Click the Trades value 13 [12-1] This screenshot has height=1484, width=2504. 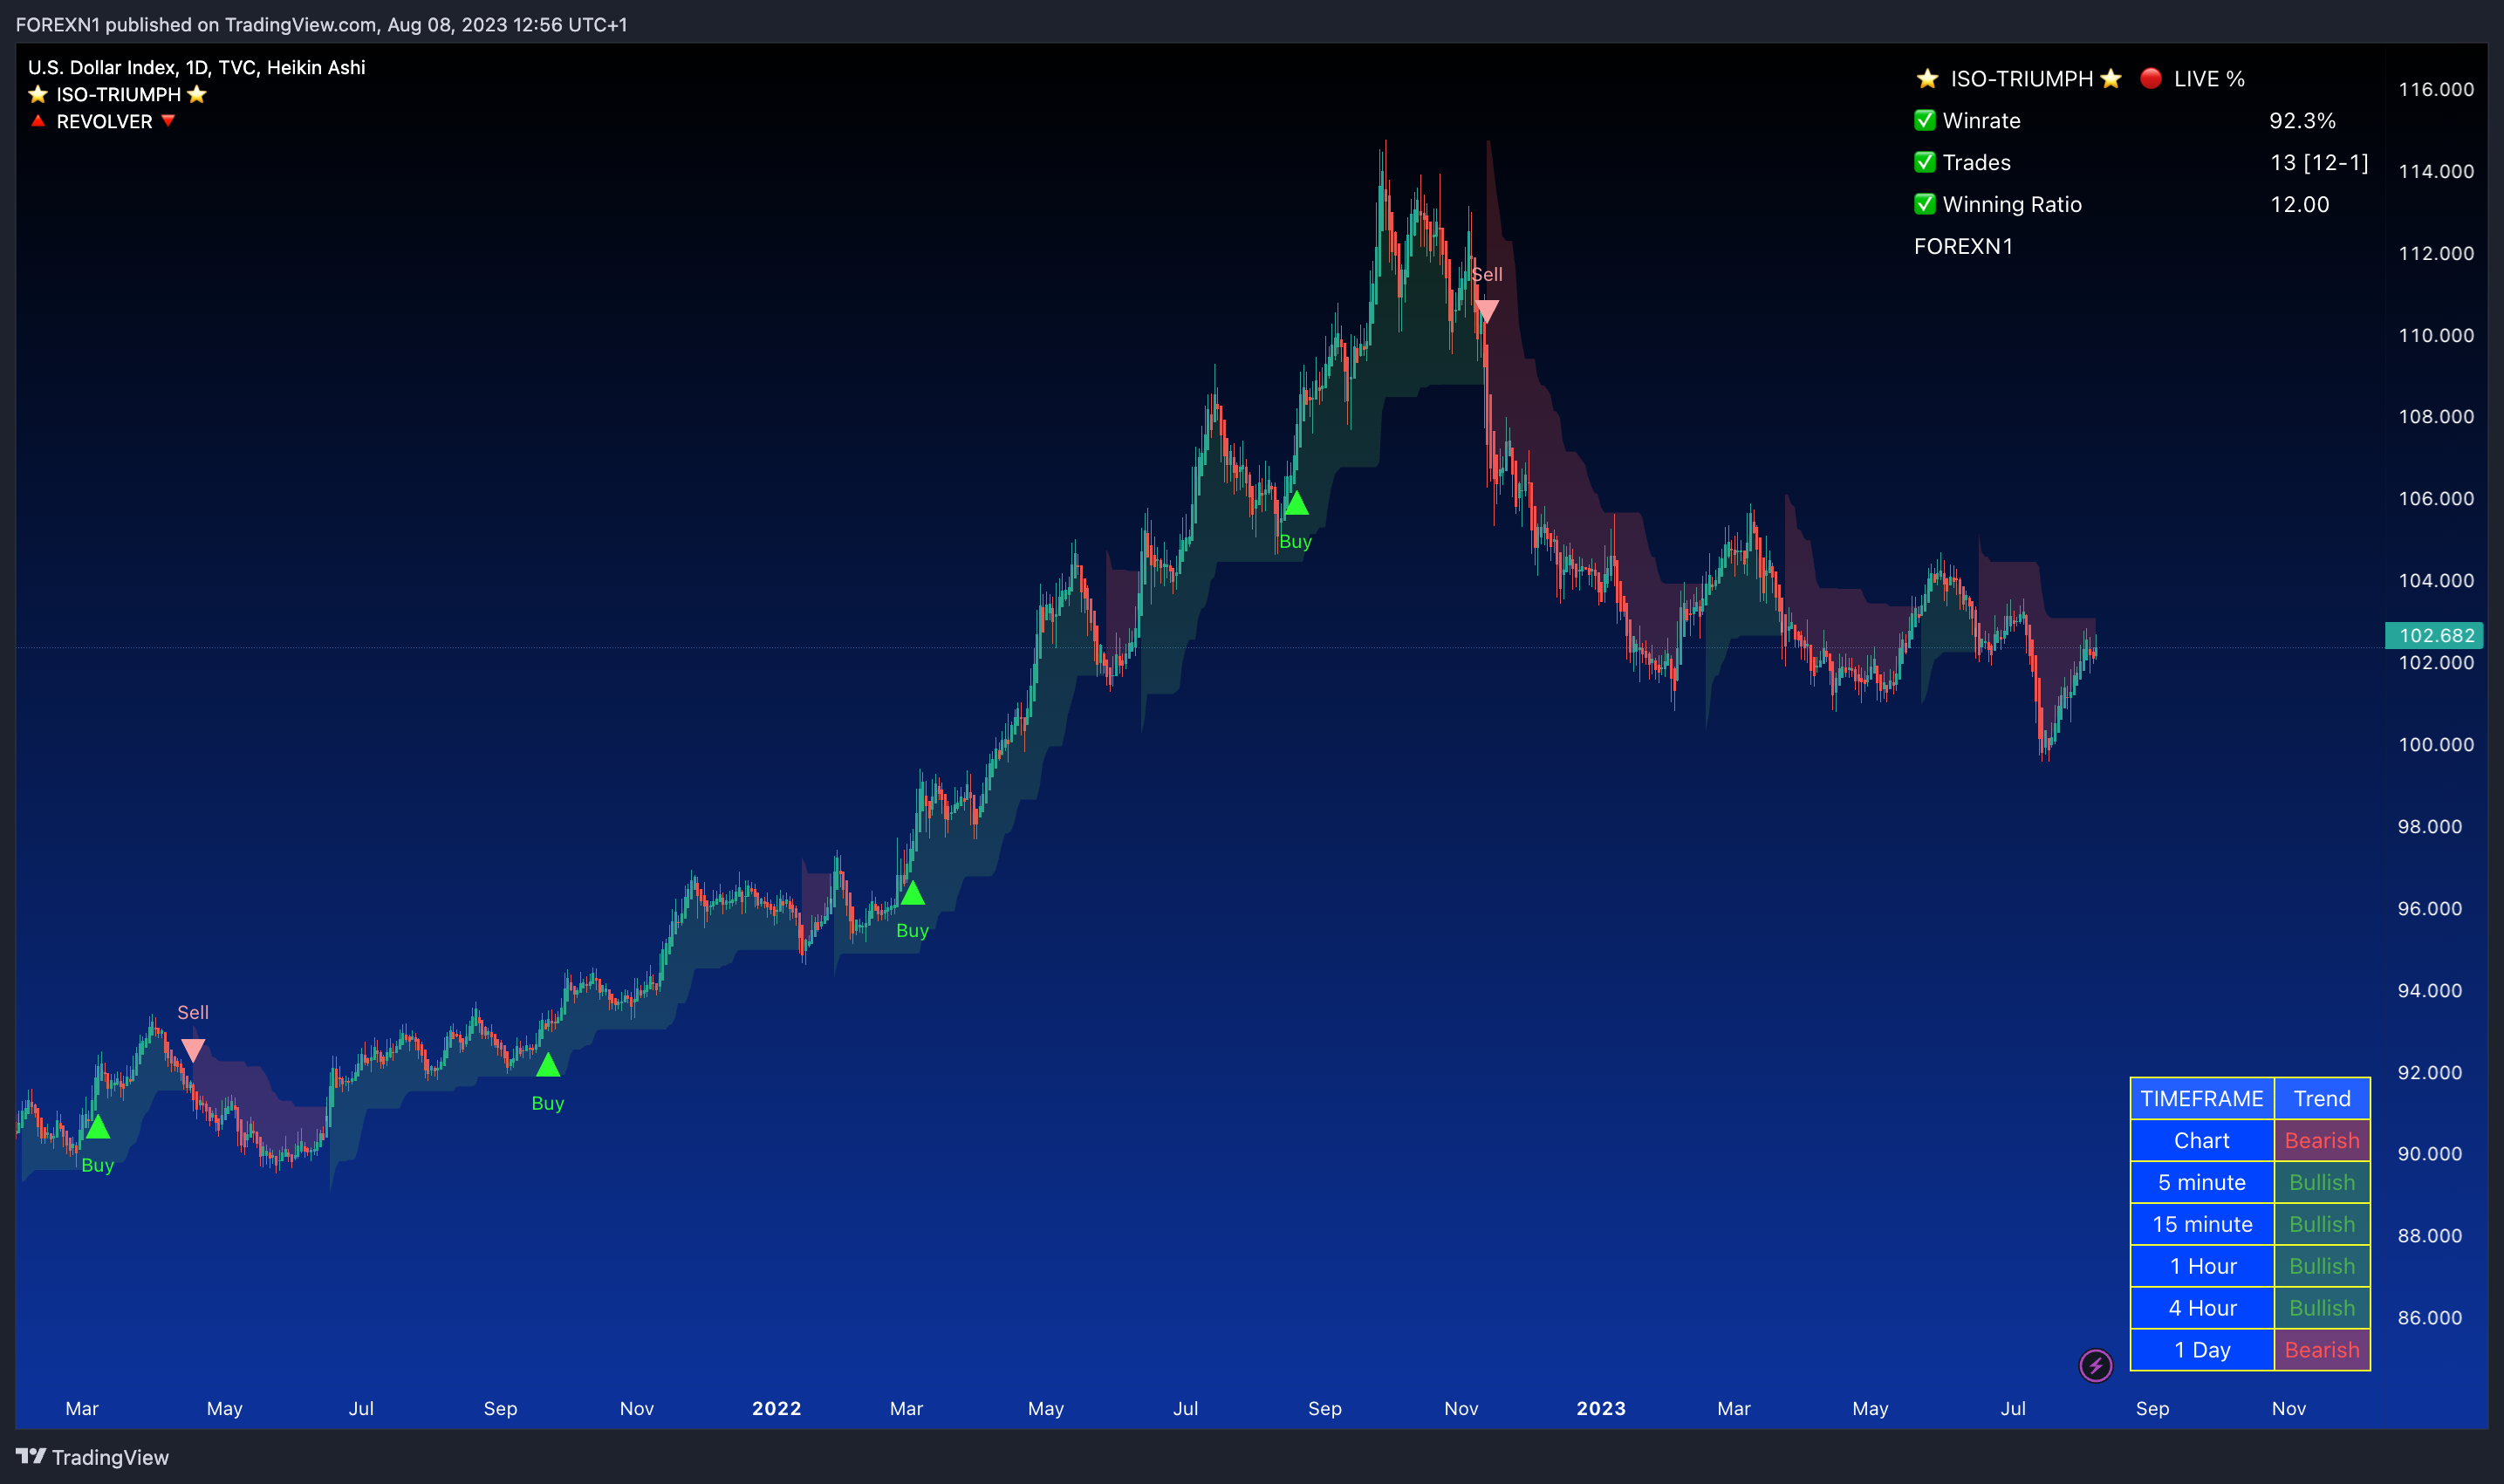click(x=2319, y=162)
